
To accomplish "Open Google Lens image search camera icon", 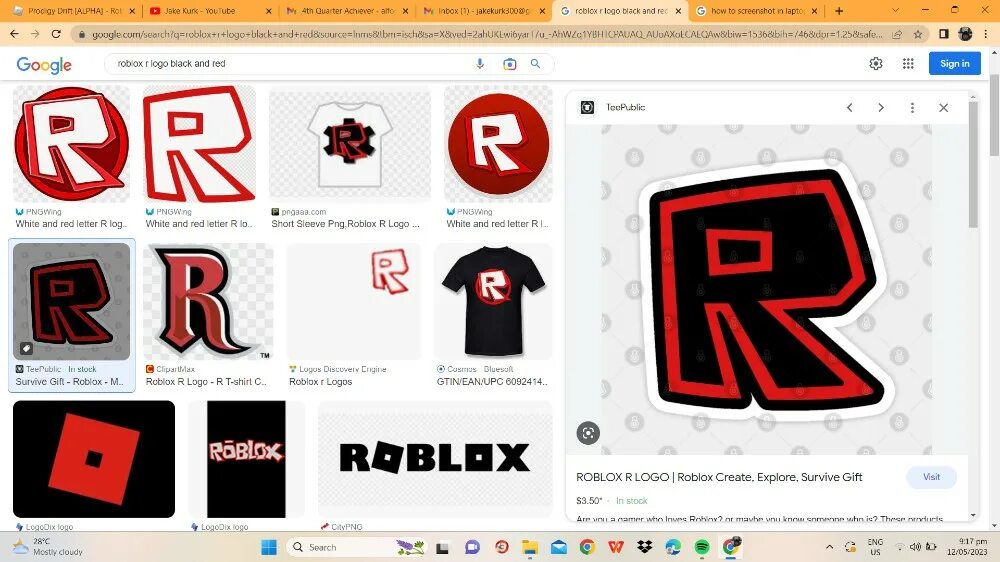I will pyautogui.click(x=509, y=64).
